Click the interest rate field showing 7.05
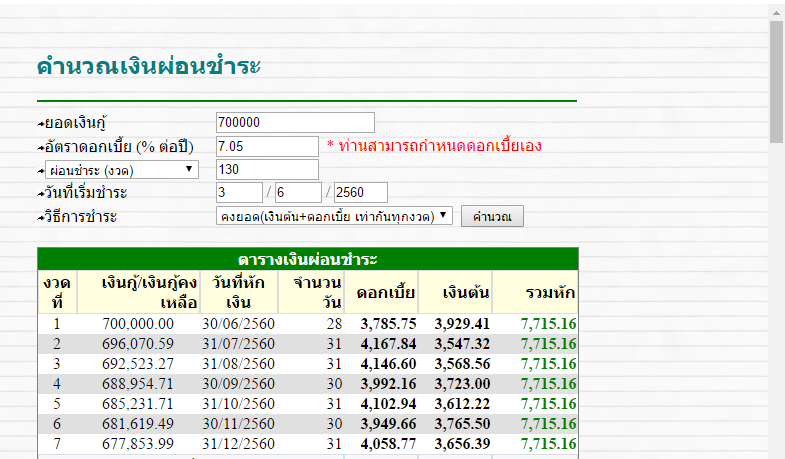The width and height of the screenshot is (785, 459). point(267,147)
